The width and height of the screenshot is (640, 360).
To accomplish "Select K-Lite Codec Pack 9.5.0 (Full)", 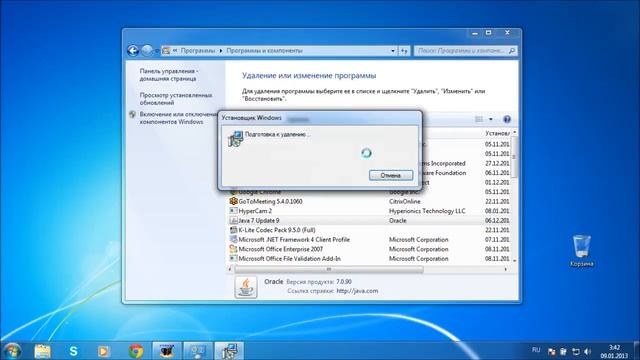I will click(369, 230).
